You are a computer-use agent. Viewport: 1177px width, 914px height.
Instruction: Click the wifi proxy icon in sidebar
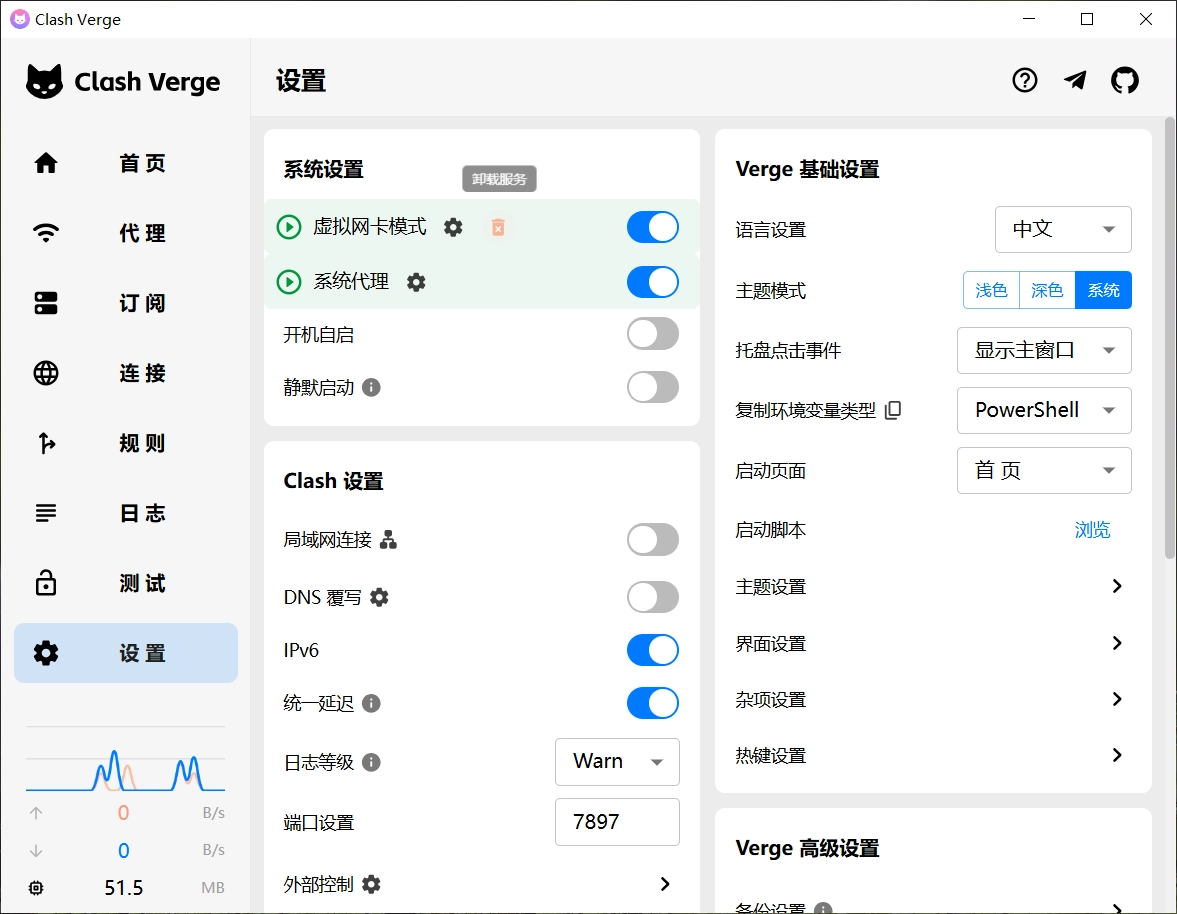[46, 233]
